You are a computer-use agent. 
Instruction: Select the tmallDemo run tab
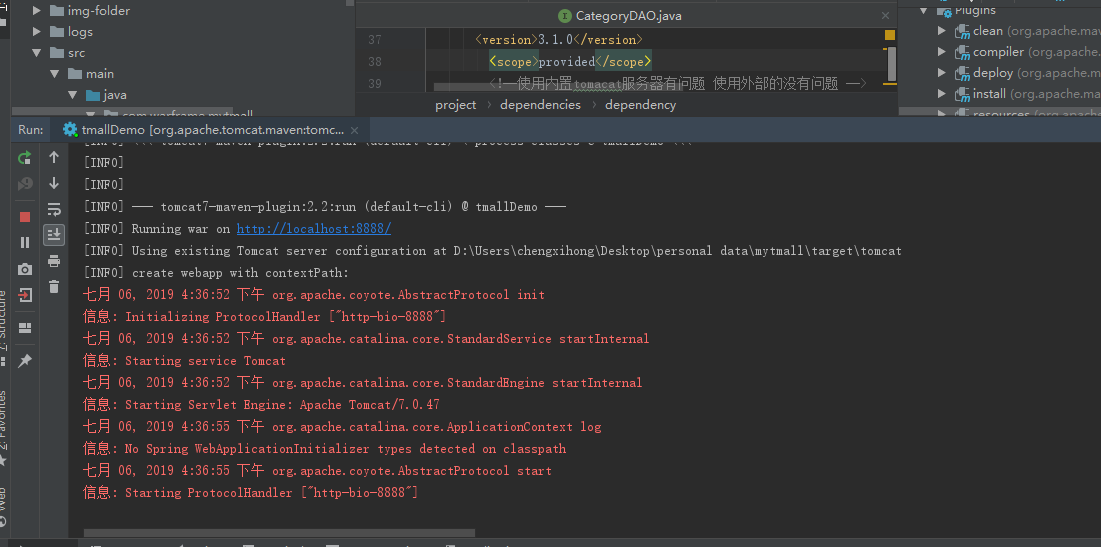click(x=212, y=130)
